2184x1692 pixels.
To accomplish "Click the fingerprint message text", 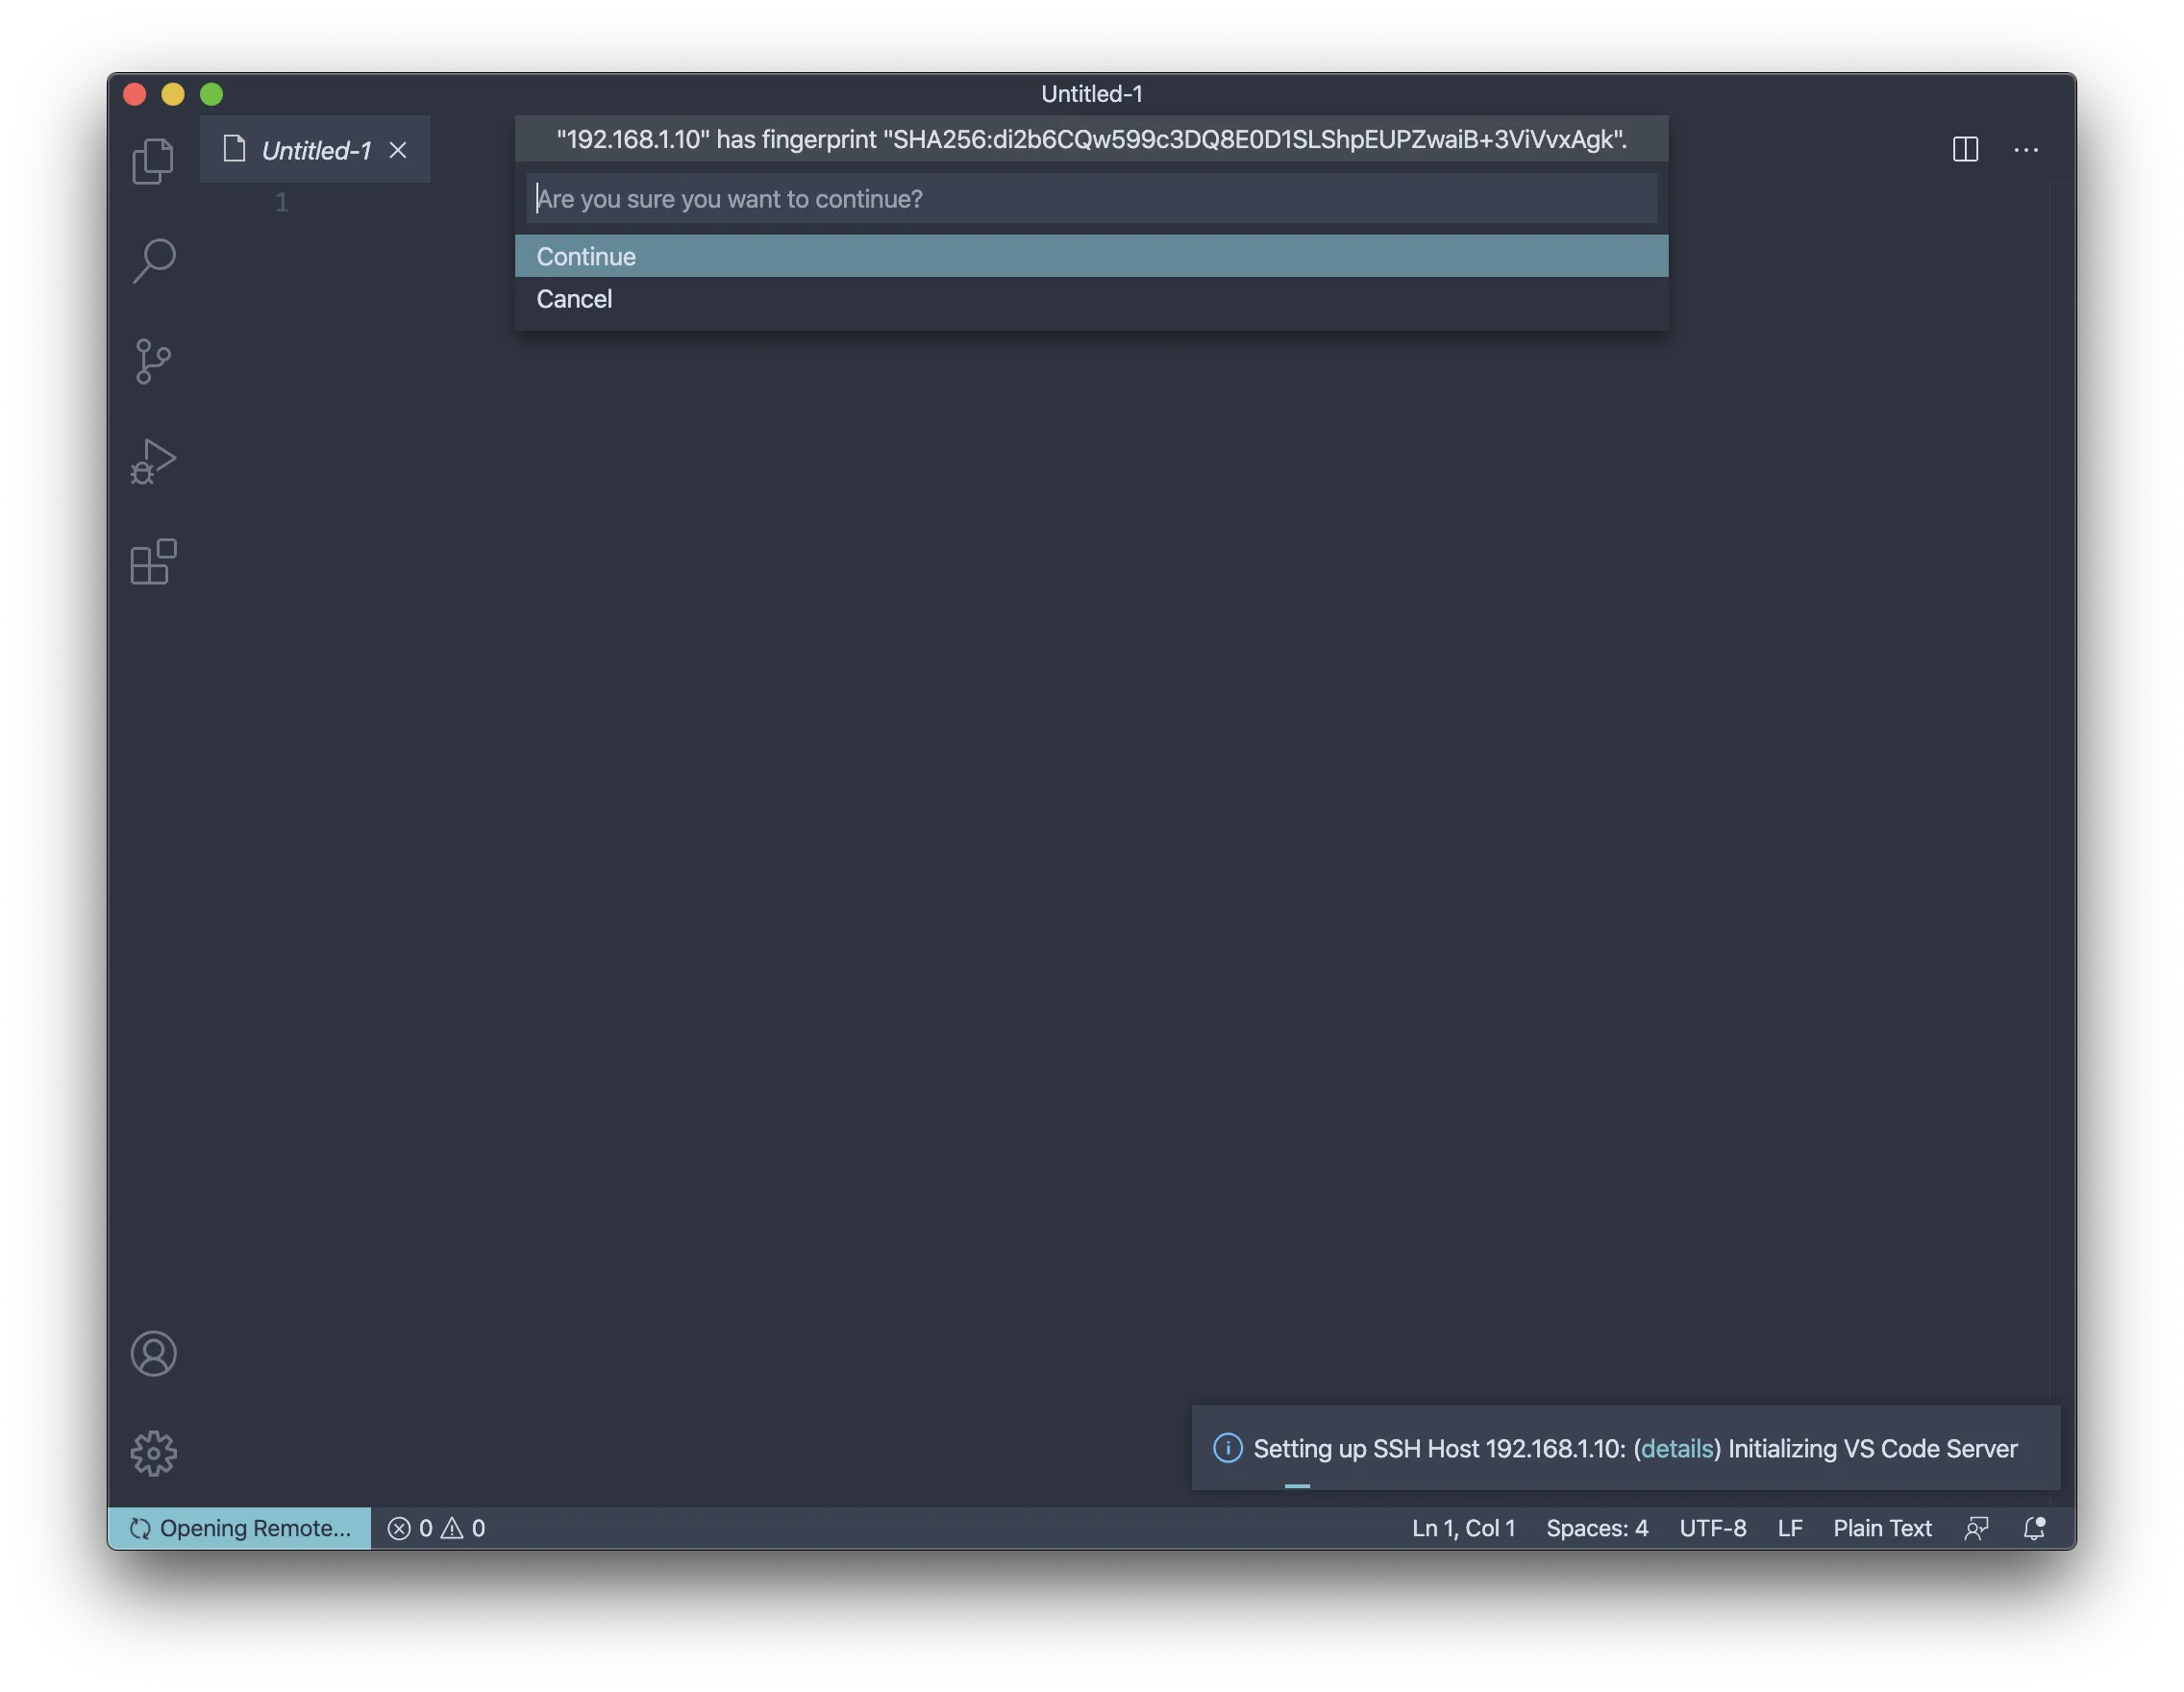I will 1091,139.
